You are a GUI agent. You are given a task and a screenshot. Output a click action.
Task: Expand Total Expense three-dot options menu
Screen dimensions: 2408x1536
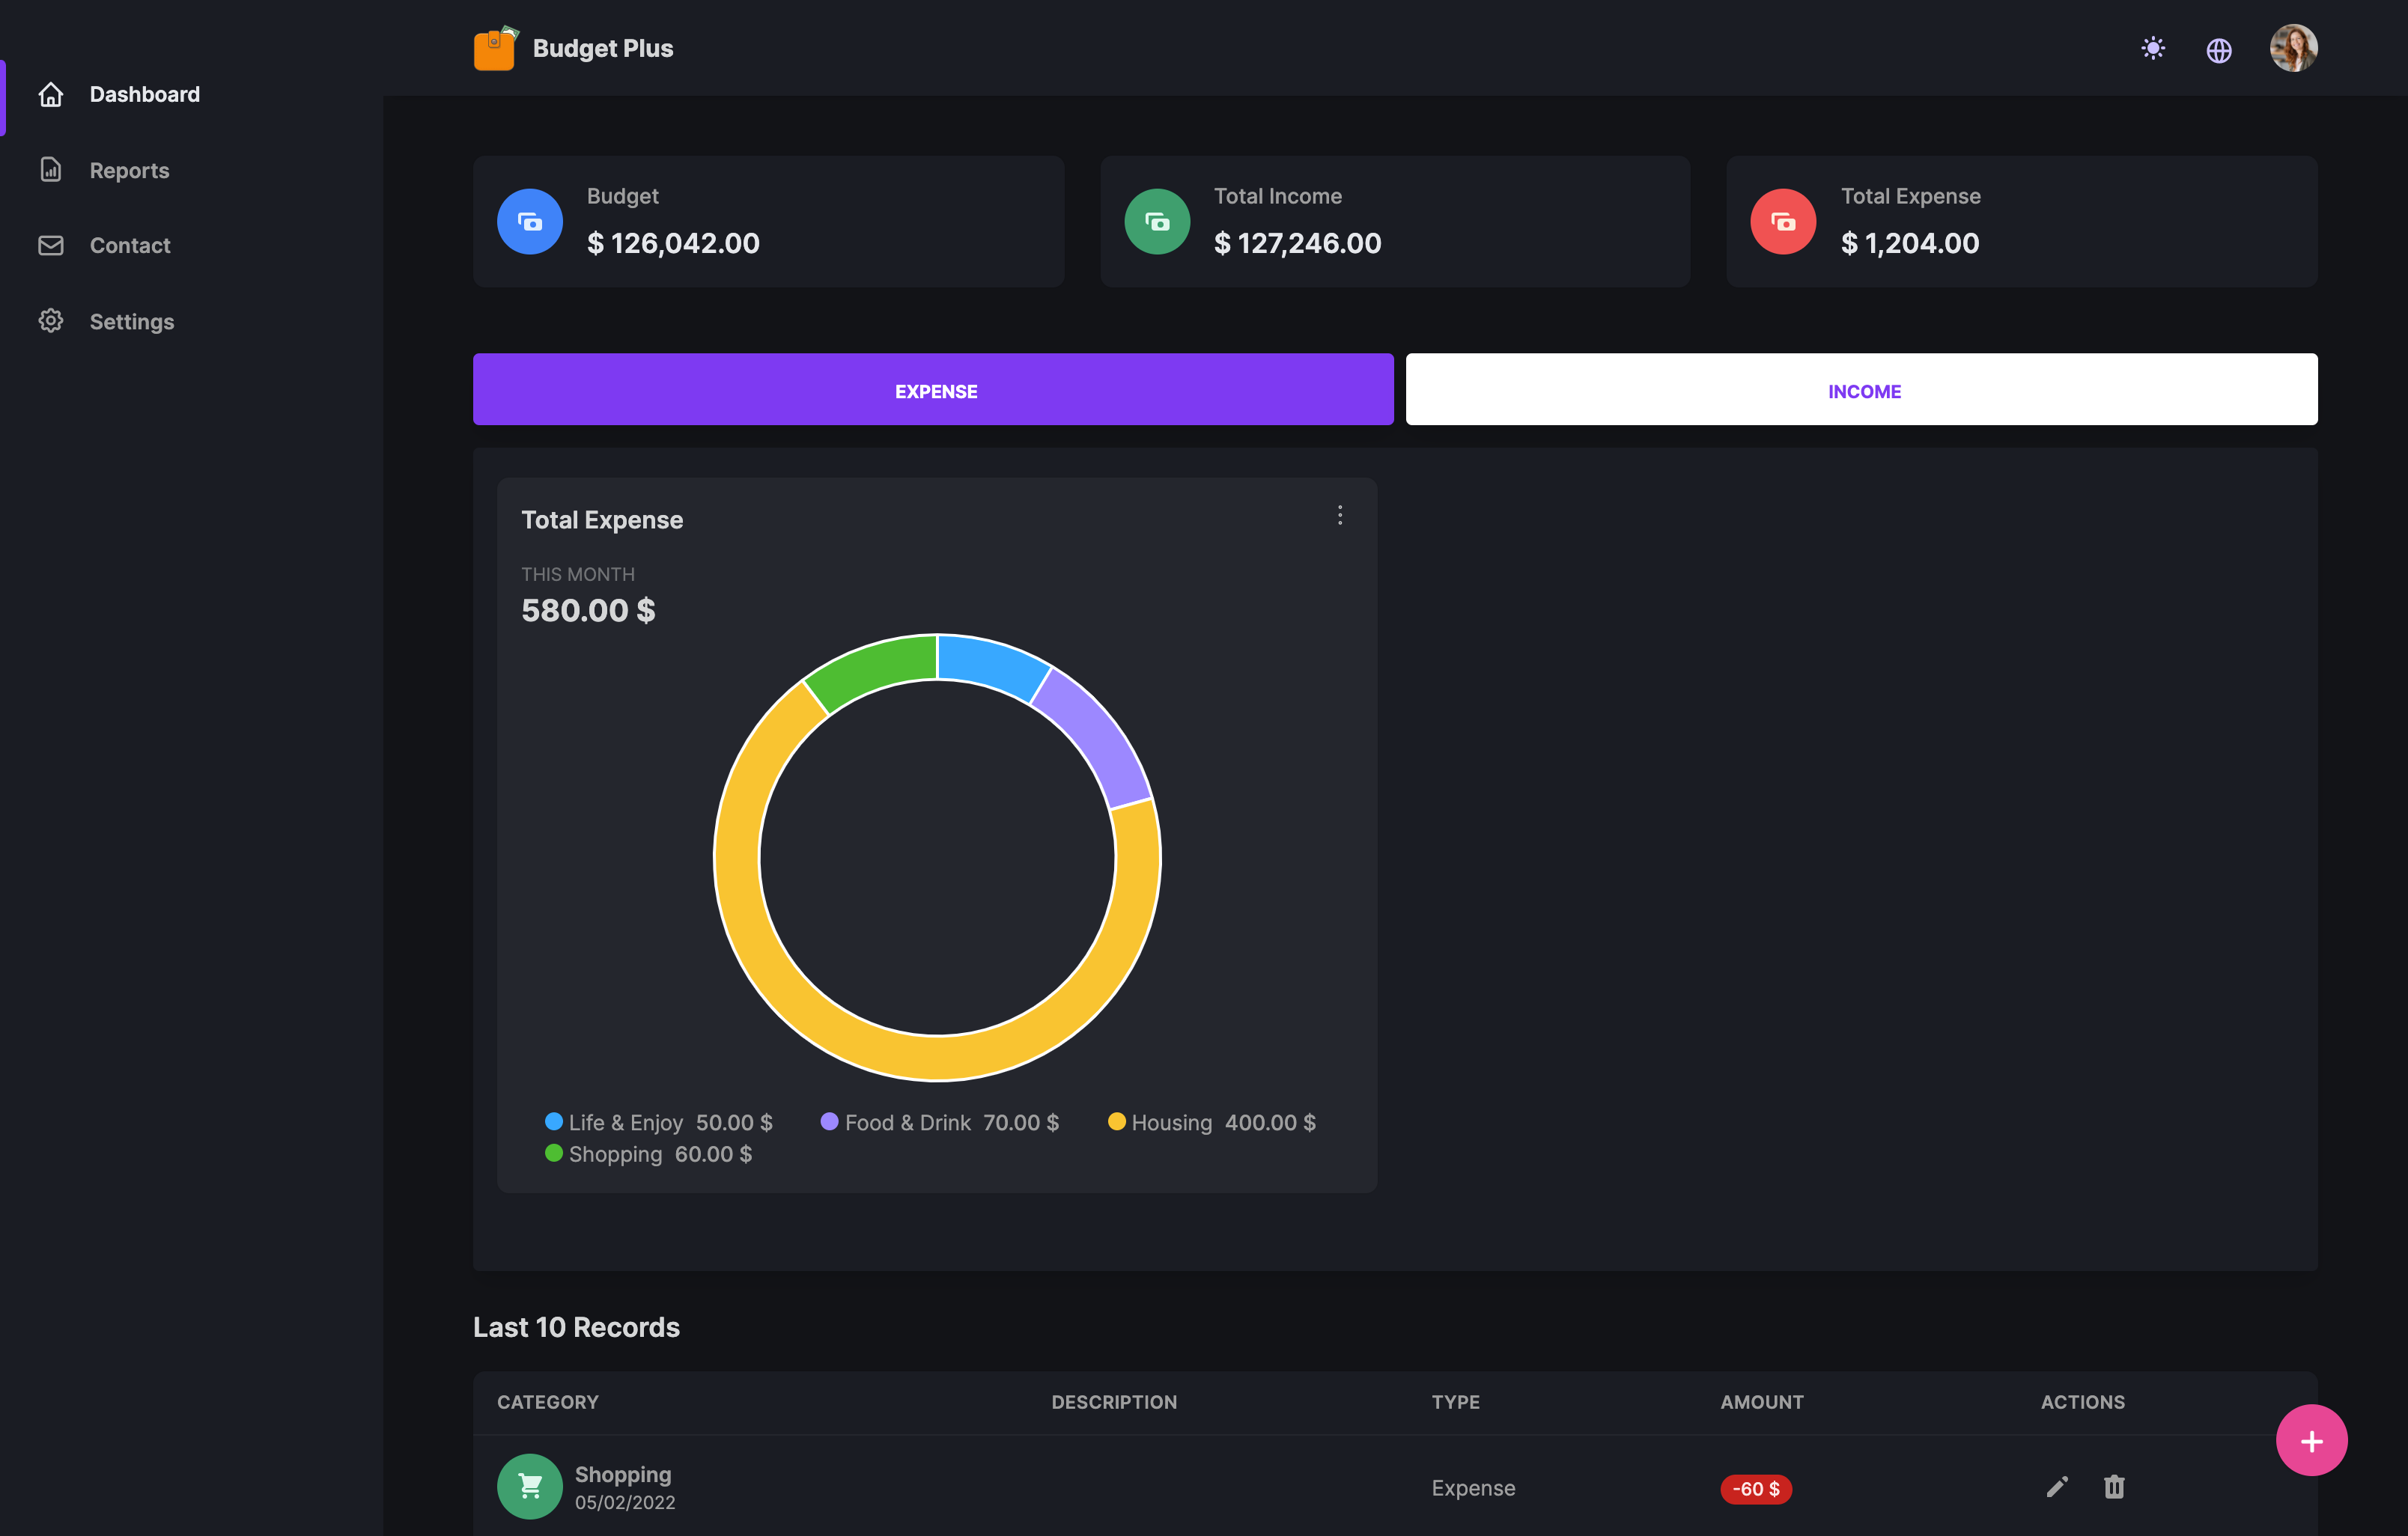1339,515
